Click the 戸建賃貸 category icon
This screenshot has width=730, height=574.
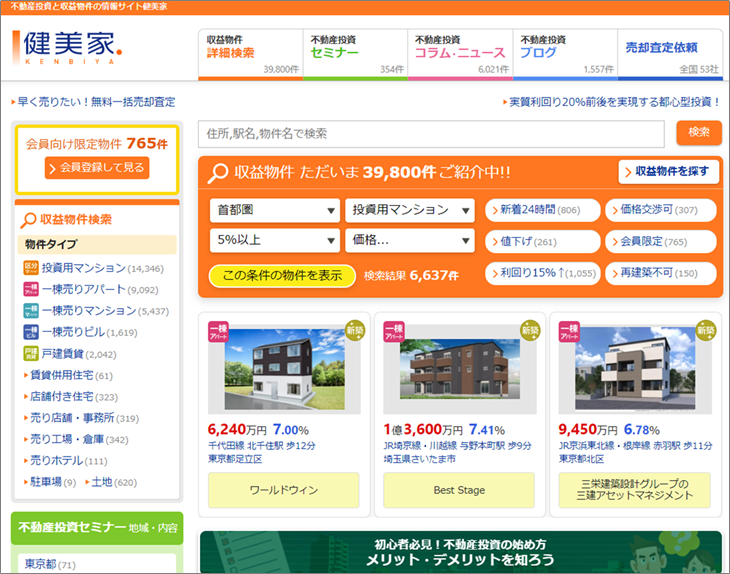[x=30, y=354]
